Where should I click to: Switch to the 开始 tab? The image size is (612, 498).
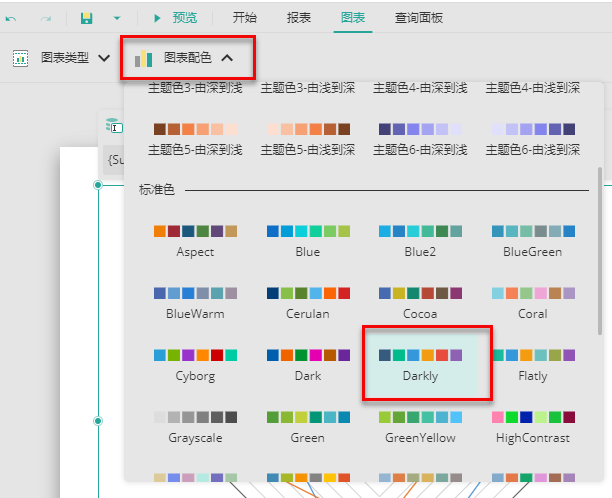(245, 18)
